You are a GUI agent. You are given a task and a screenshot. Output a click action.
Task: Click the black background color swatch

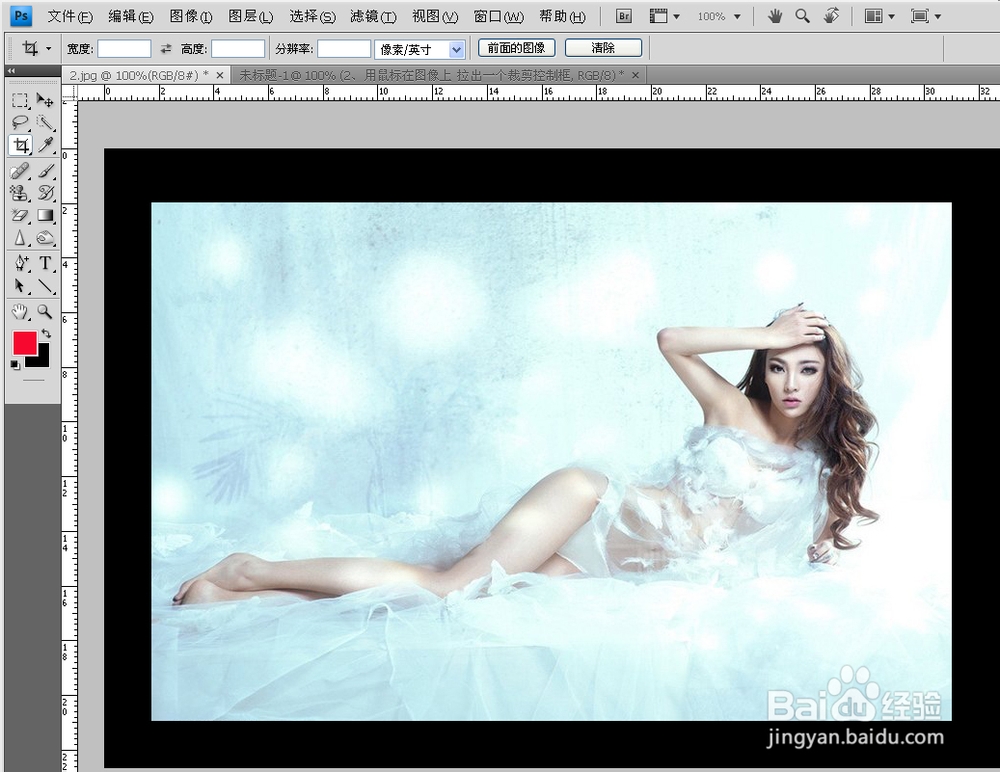(43, 360)
